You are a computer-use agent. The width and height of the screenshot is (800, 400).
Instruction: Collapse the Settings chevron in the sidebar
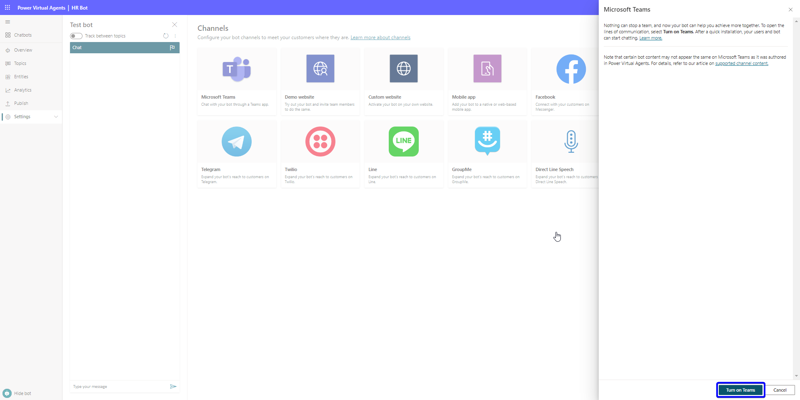[x=56, y=117]
